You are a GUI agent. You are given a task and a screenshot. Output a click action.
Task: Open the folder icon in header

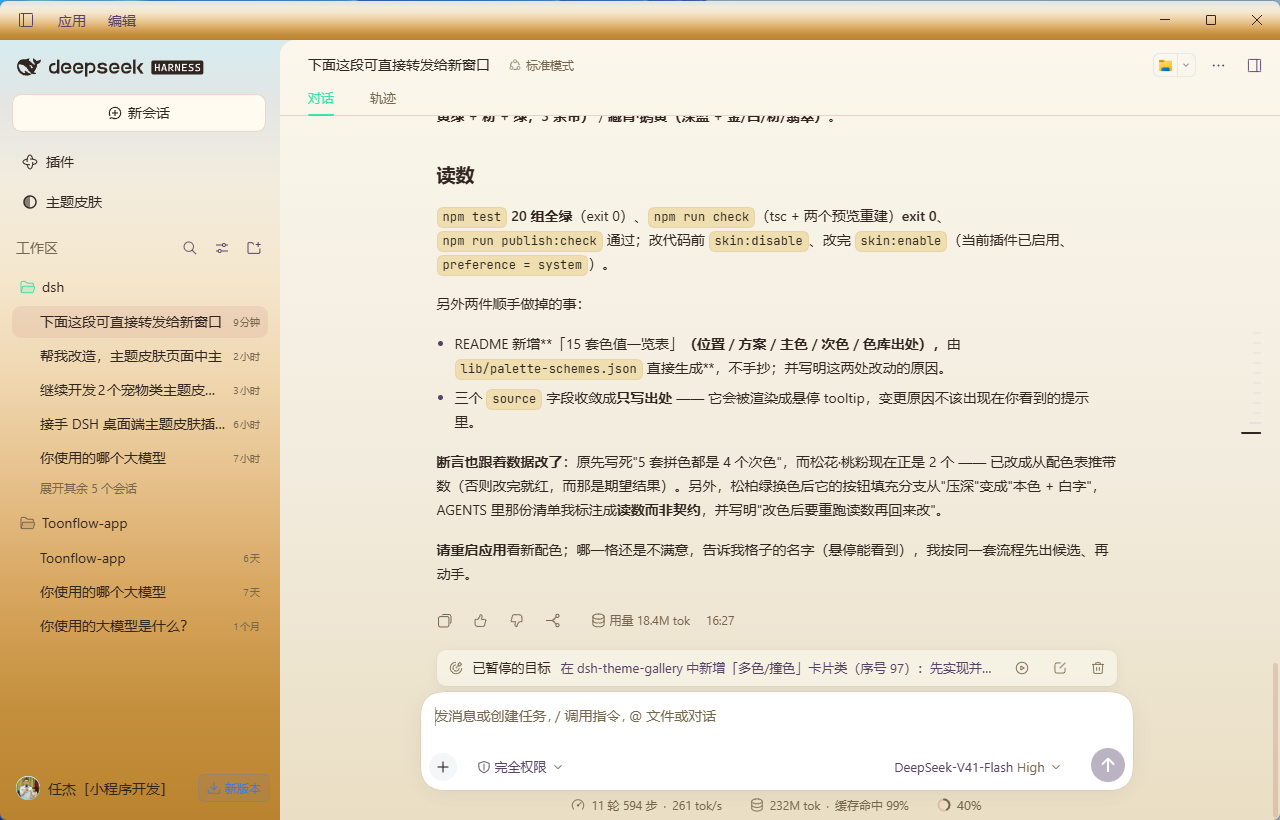(x=1165, y=65)
